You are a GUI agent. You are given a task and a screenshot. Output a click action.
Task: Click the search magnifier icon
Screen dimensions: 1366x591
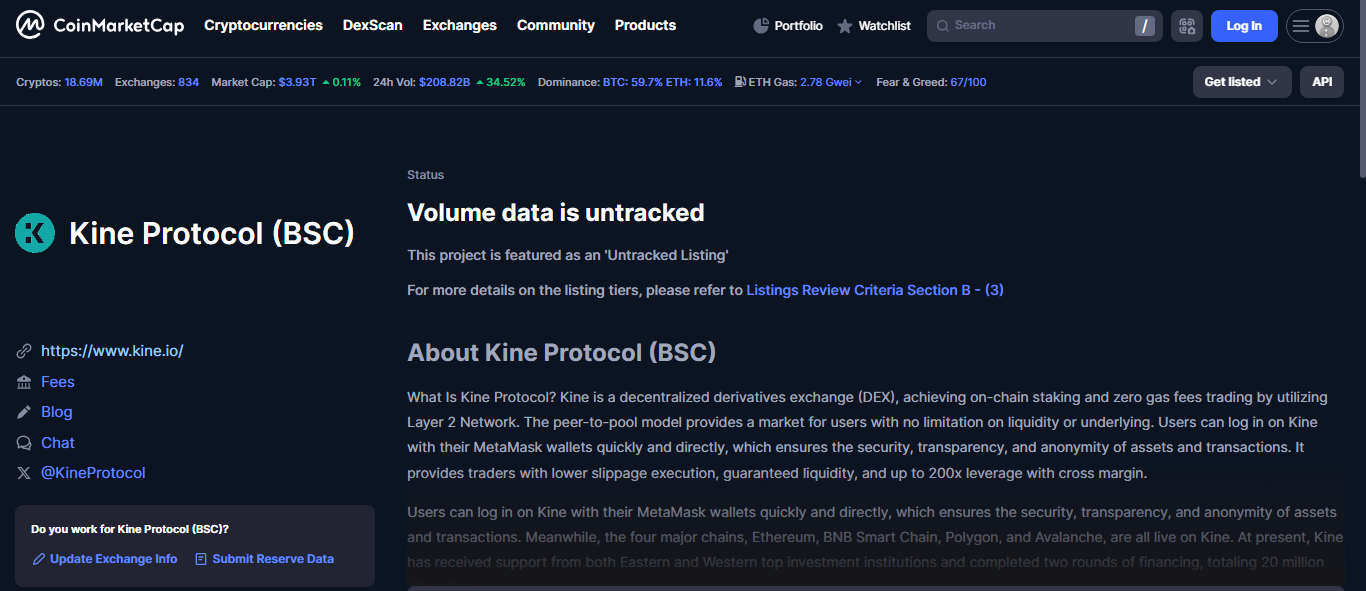[x=942, y=26]
